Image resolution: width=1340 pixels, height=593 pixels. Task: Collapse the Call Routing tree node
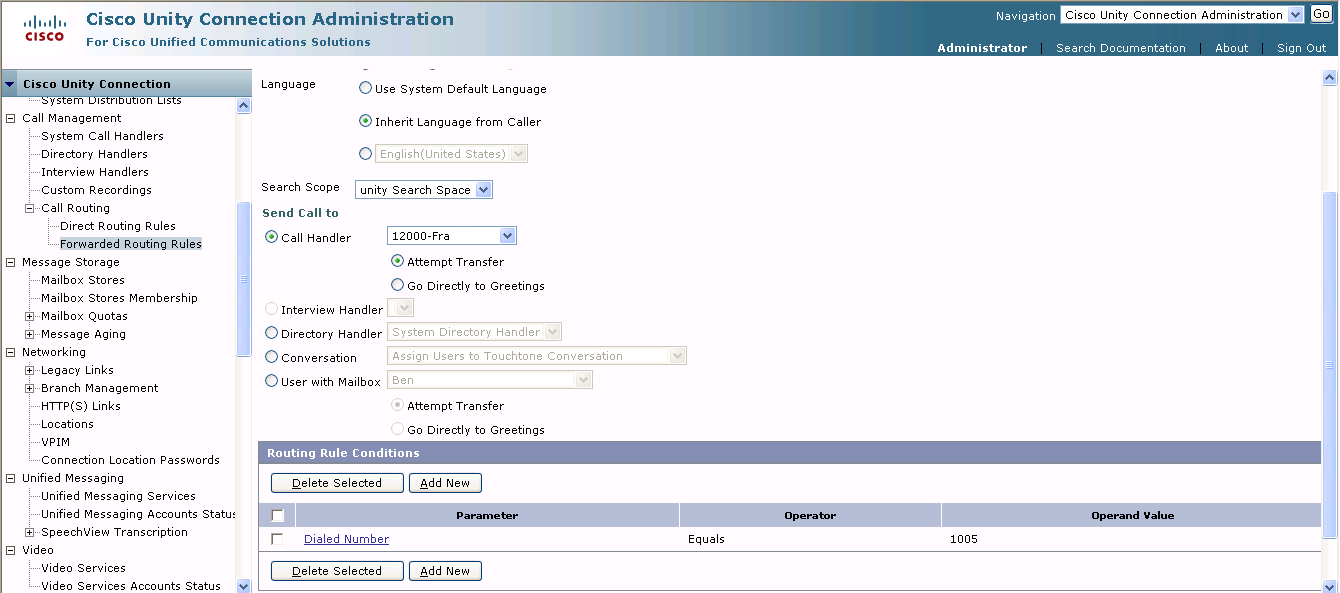click(x=30, y=208)
